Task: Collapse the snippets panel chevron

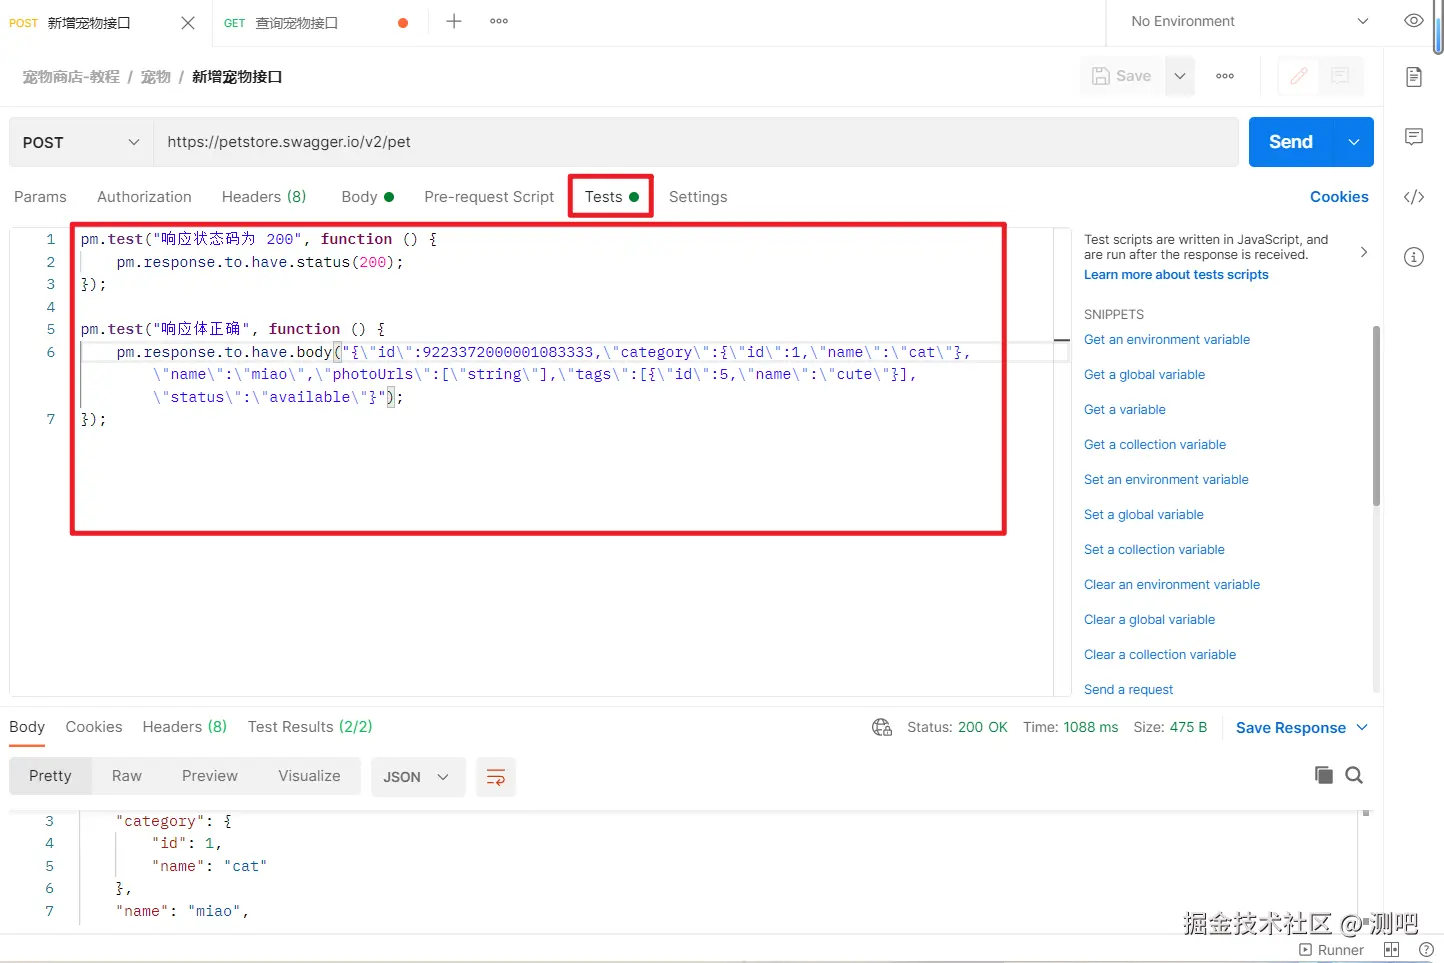Action: (1364, 252)
